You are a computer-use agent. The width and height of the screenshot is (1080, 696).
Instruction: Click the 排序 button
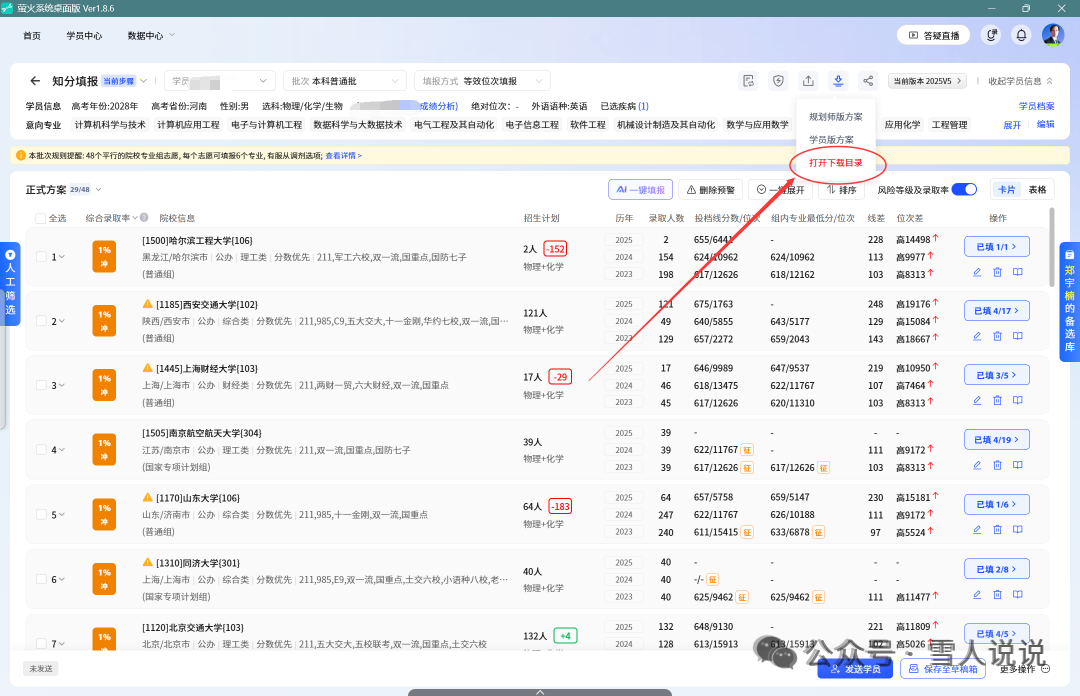(x=842, y=190)
